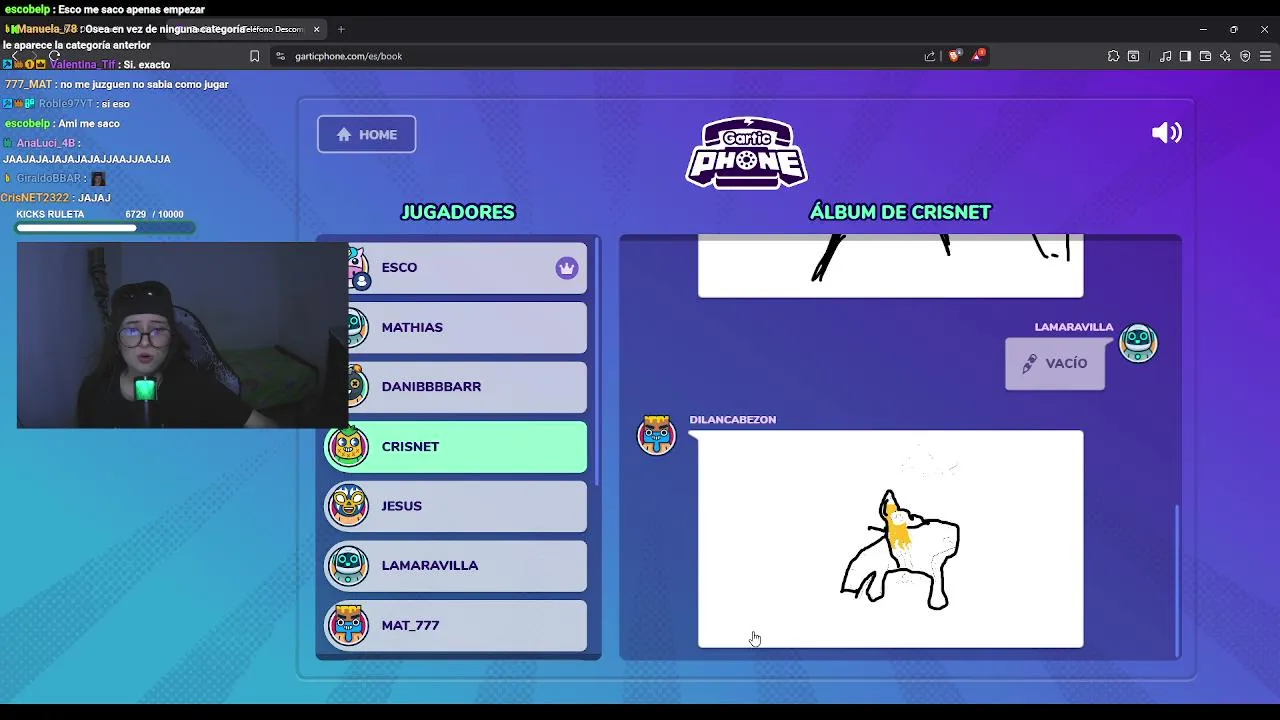Bookmark this page with the bookmark icon
The image size is (1280, 720).
[x=254, y=56]
